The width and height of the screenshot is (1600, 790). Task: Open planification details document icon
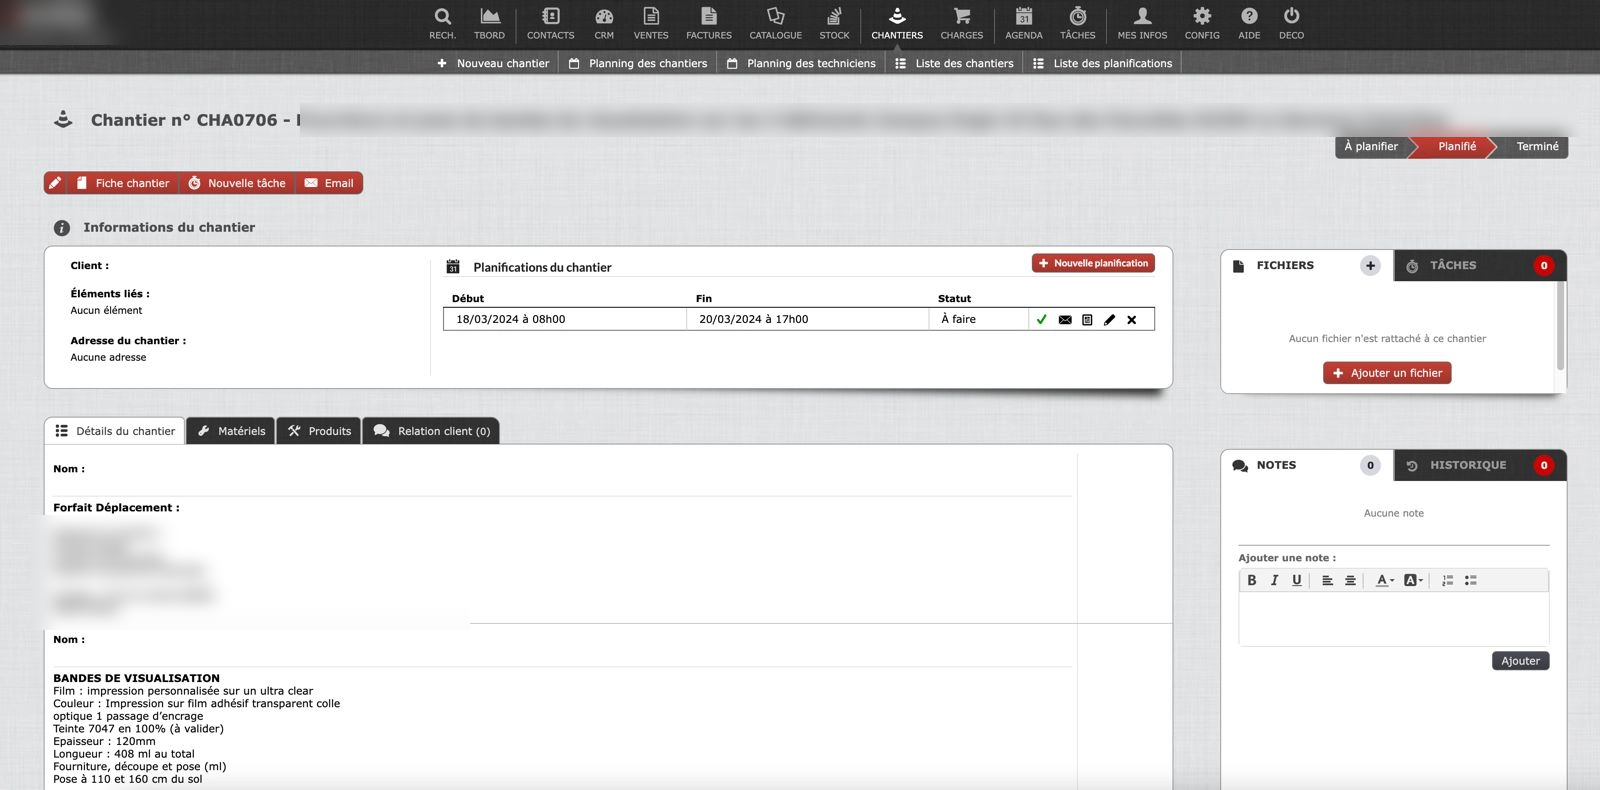click(1087, 320)
